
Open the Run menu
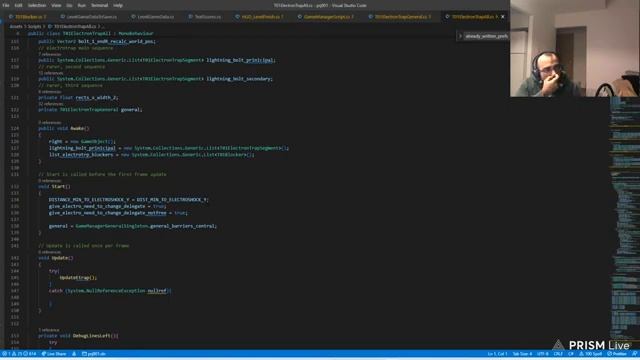(82, 5)
